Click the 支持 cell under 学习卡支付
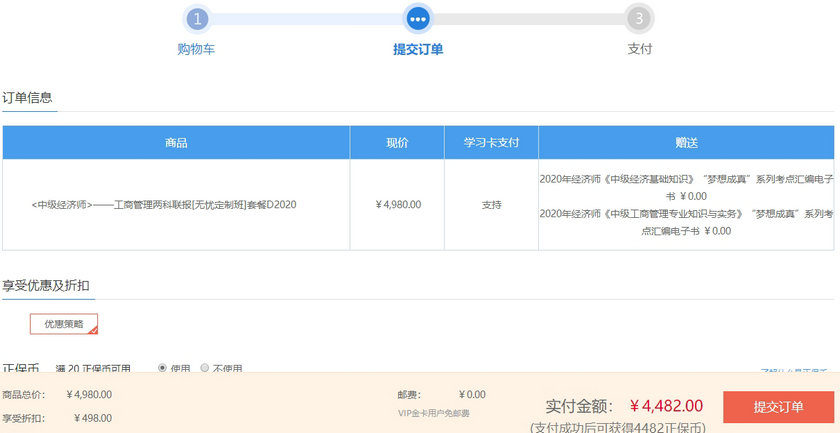This screenshot has width=840, height=433. coord(491,205)
